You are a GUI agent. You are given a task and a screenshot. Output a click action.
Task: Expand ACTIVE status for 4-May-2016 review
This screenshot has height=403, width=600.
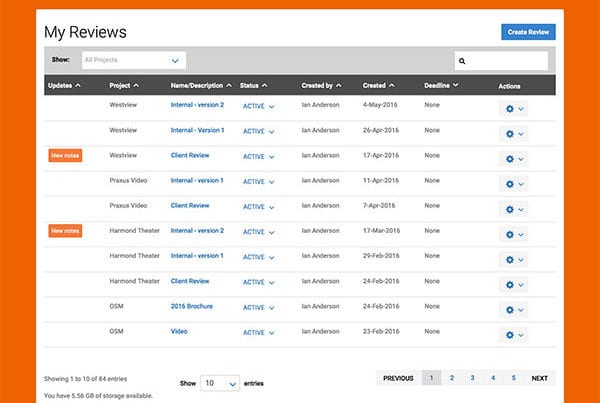click(259, 106)
